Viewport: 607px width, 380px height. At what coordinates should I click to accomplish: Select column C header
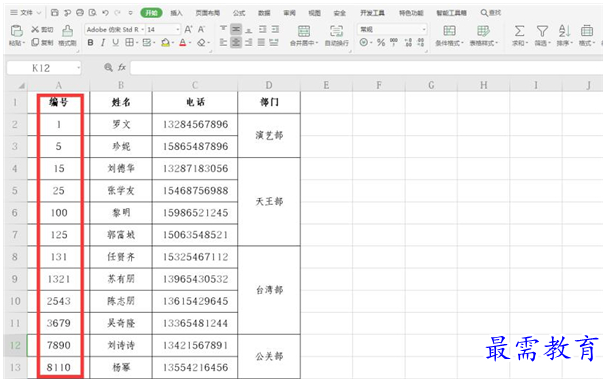click(195, 86)
